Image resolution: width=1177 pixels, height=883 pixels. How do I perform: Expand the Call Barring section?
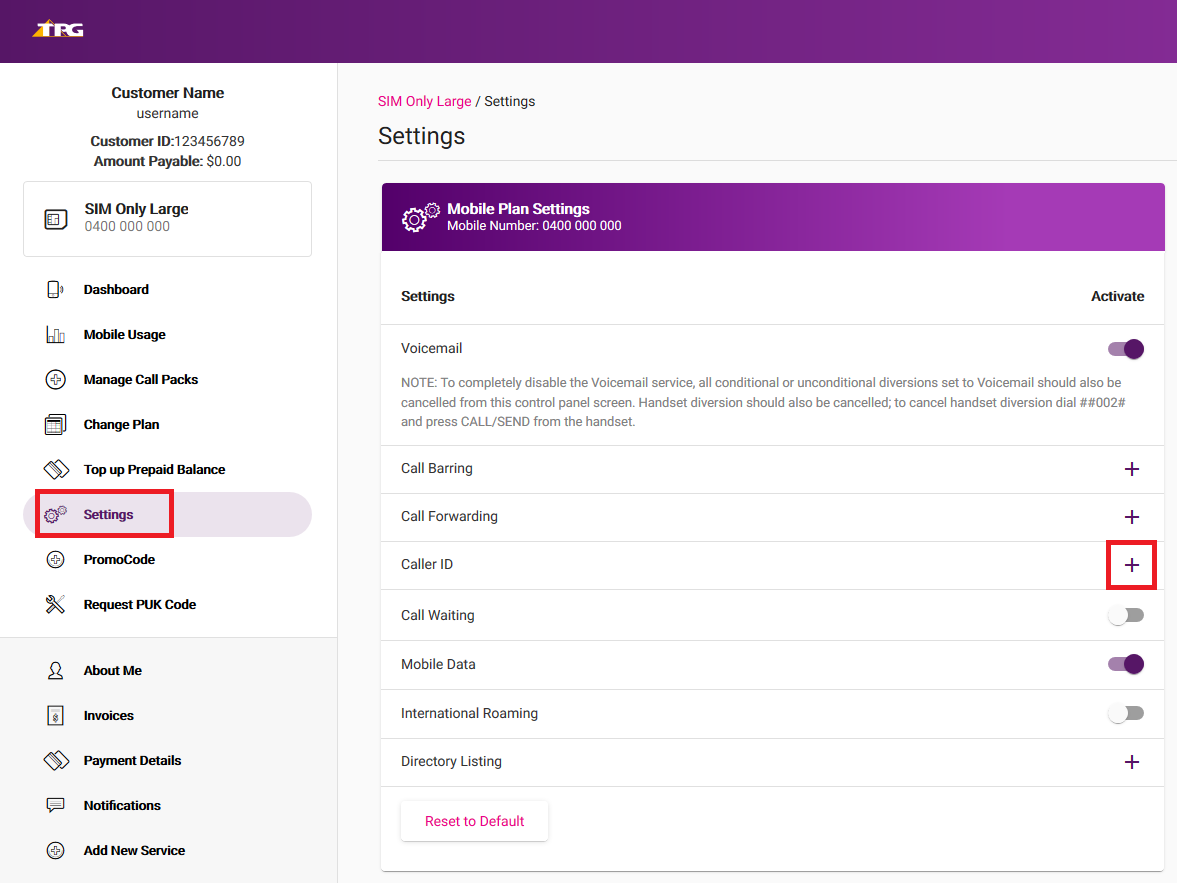[x=1132, y=468]
